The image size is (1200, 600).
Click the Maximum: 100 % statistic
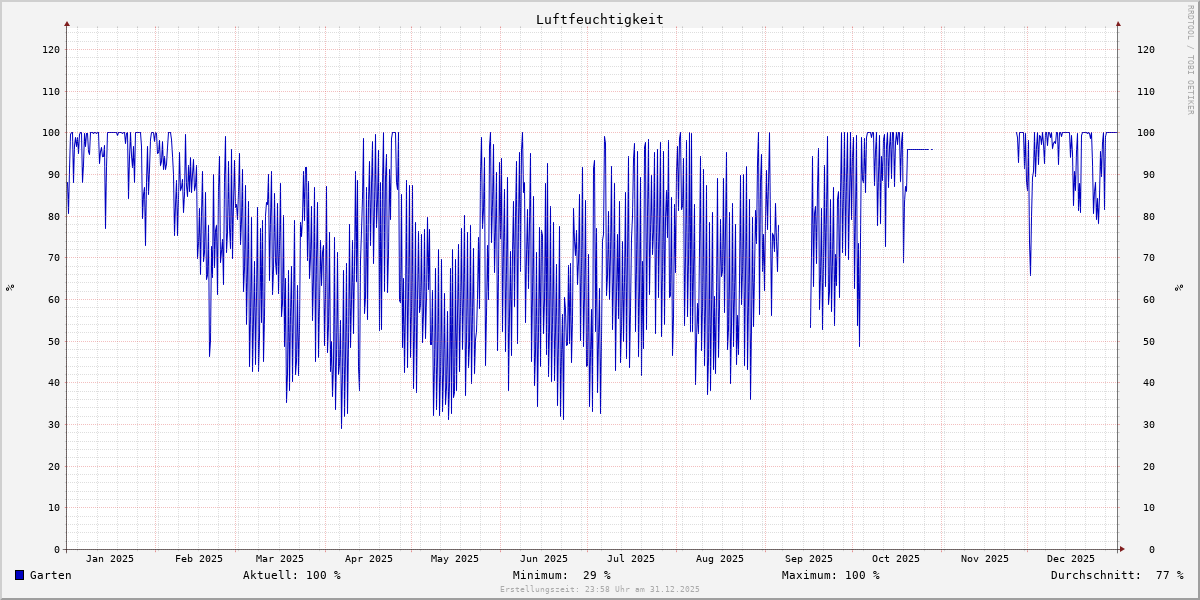tap(830, 575)
